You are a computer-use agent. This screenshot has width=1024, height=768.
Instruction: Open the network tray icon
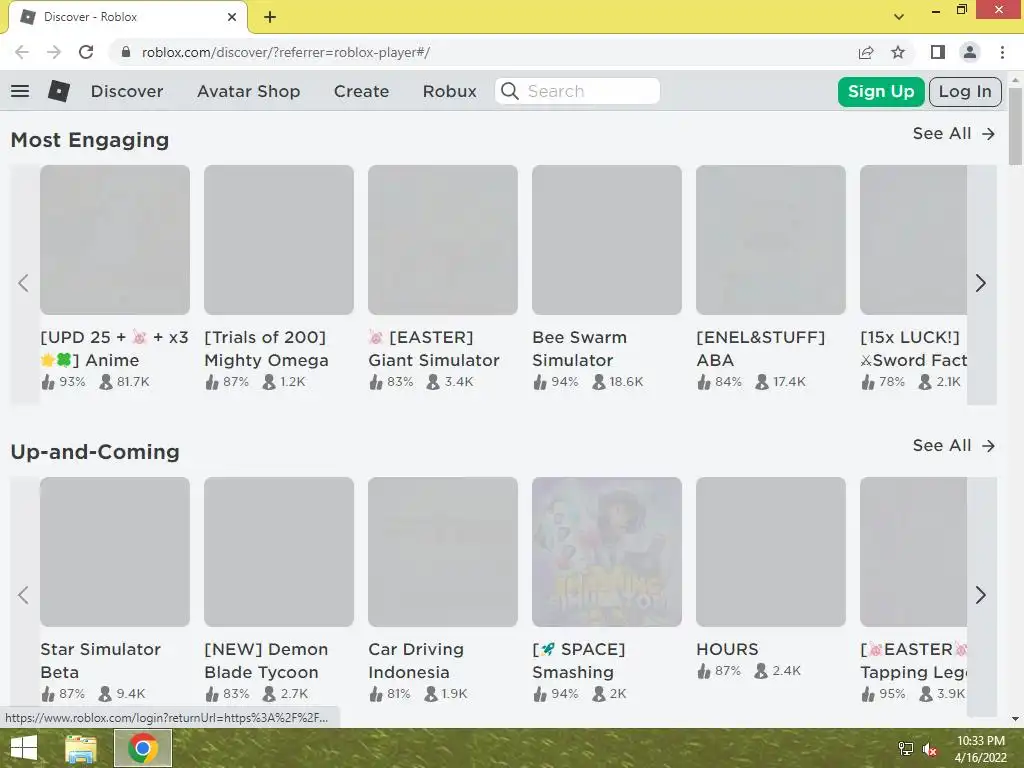(x=906, y=749)
